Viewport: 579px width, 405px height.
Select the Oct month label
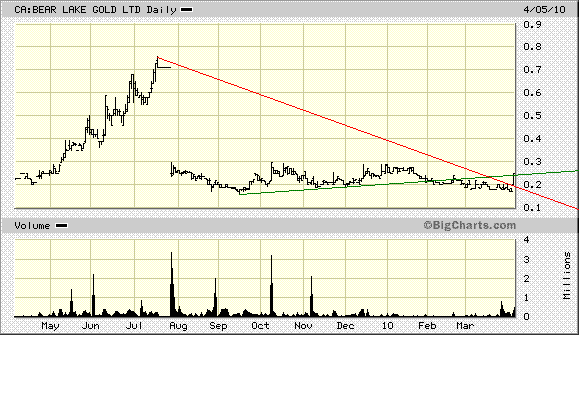click(260, 326)
